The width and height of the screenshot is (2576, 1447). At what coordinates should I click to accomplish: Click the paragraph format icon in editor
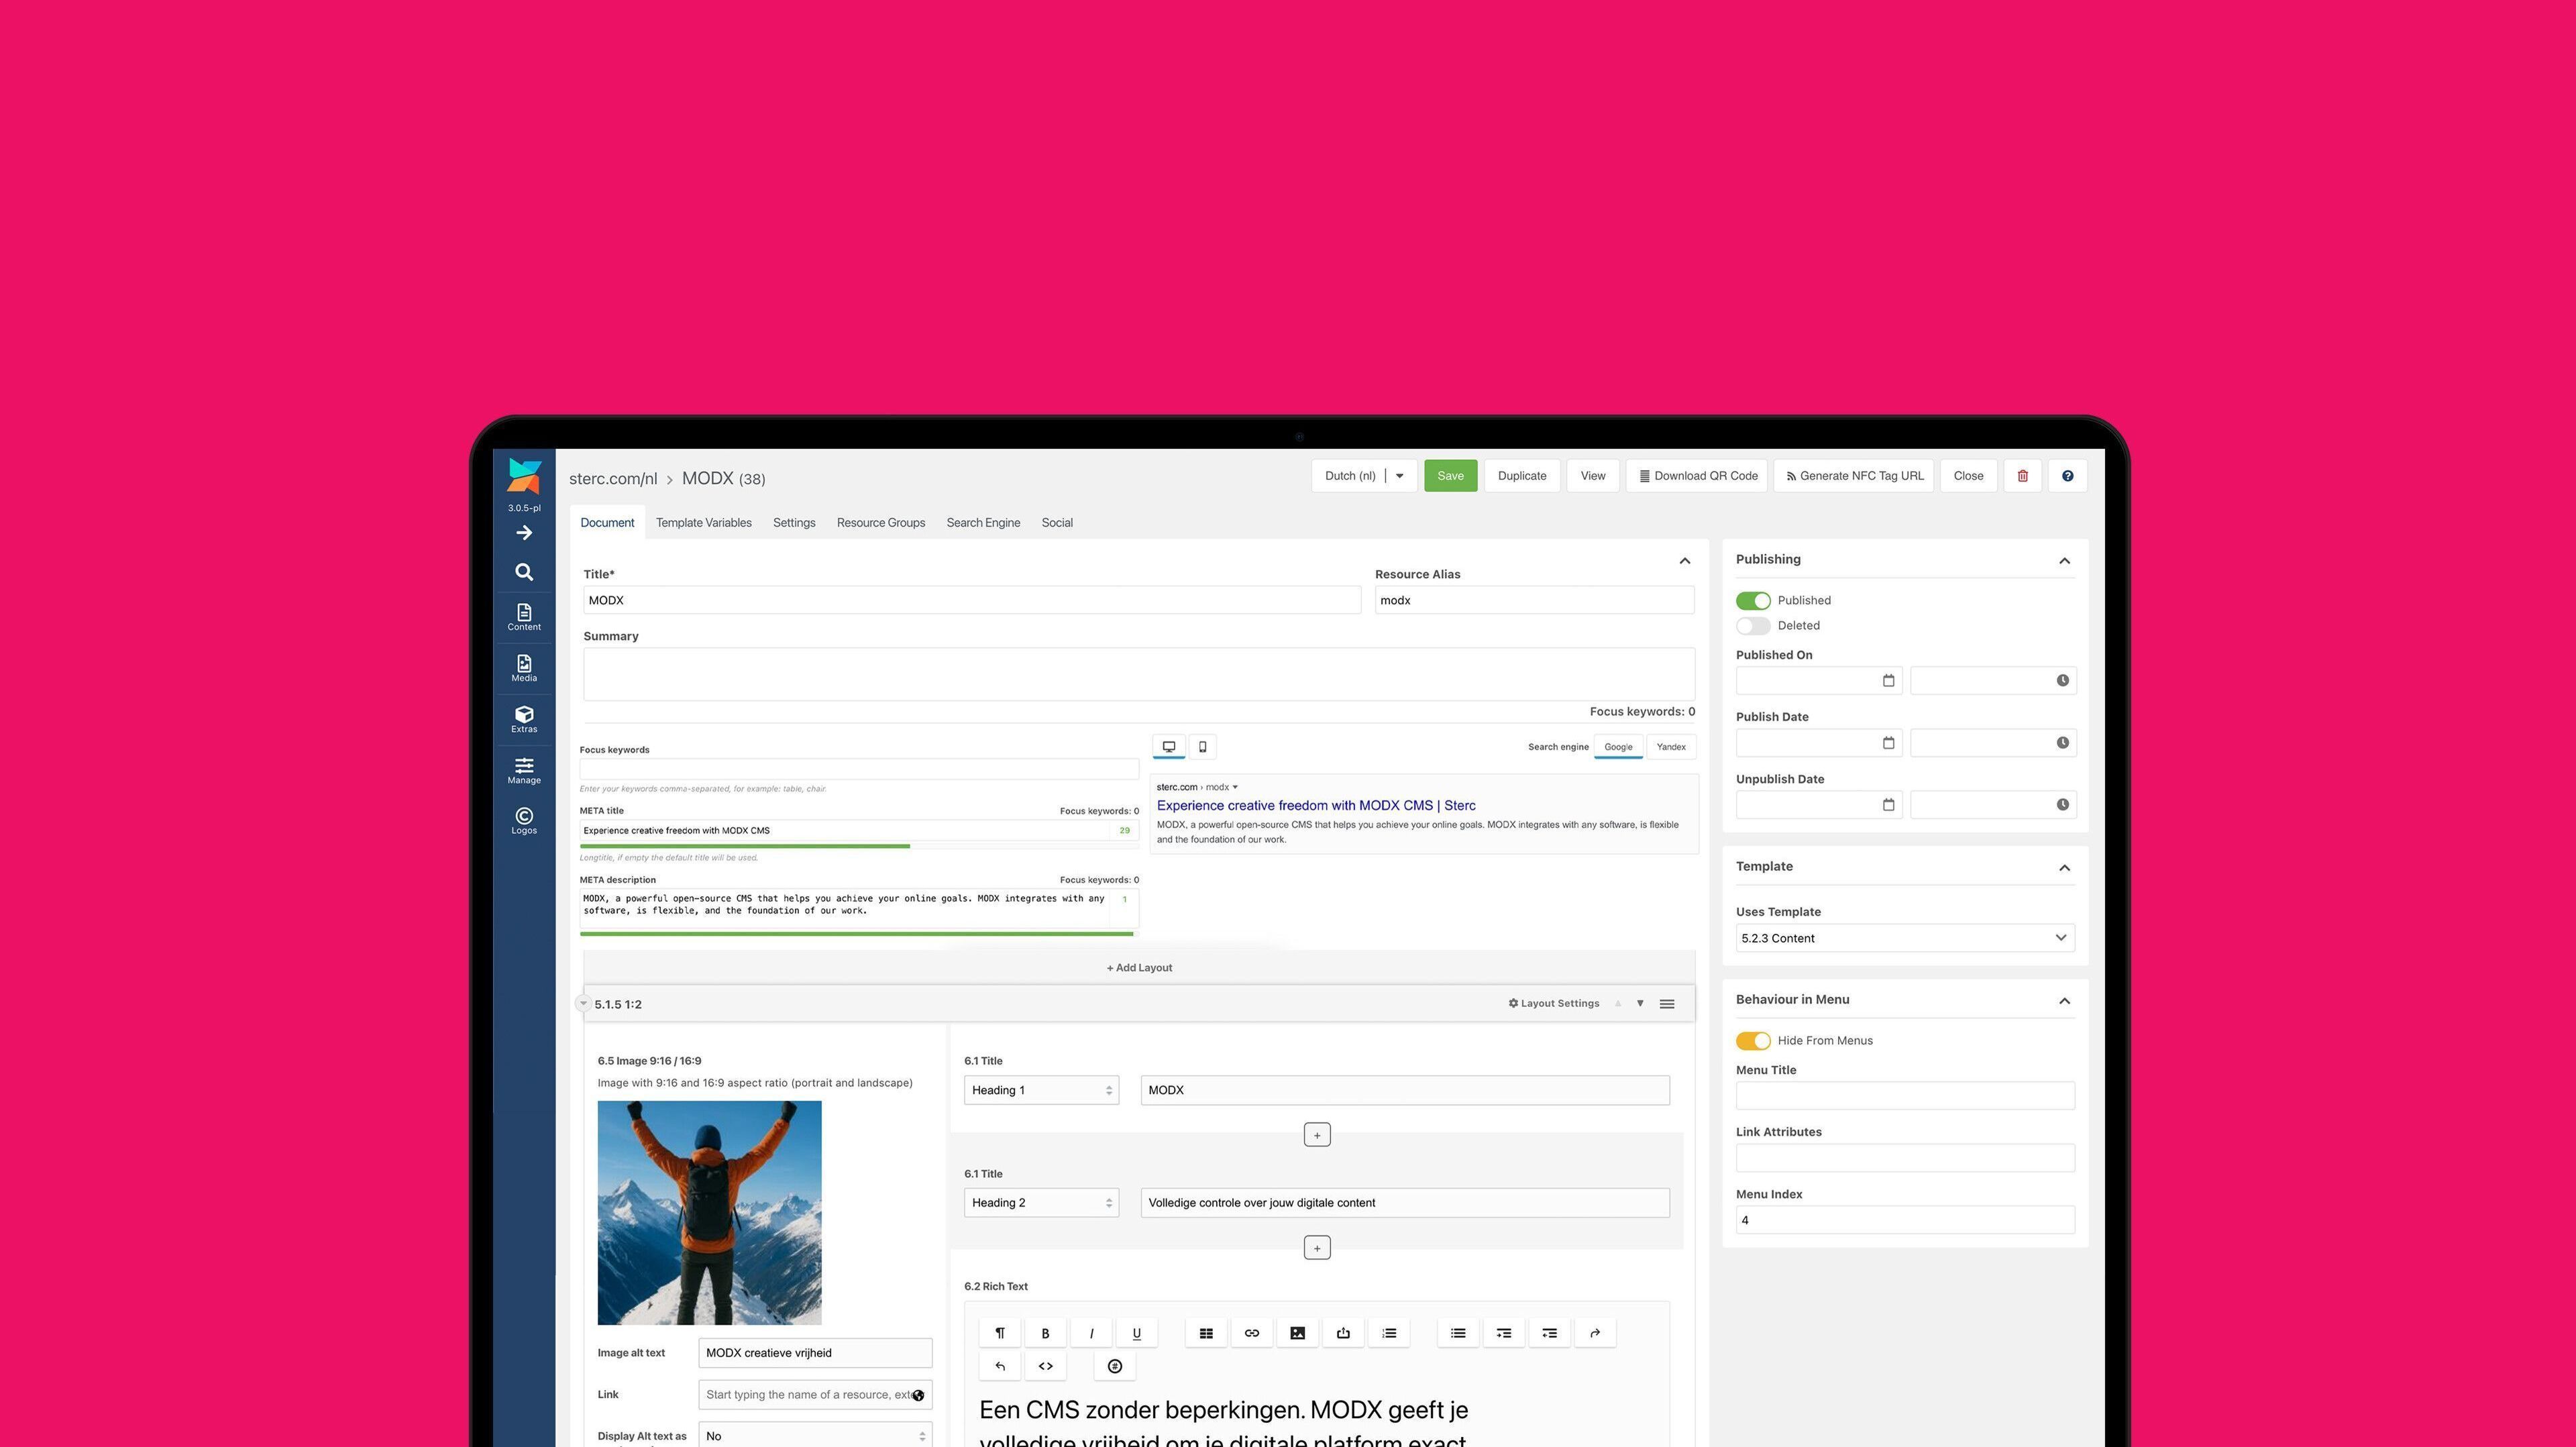pyautogui.click(x=1000, y=1333)
